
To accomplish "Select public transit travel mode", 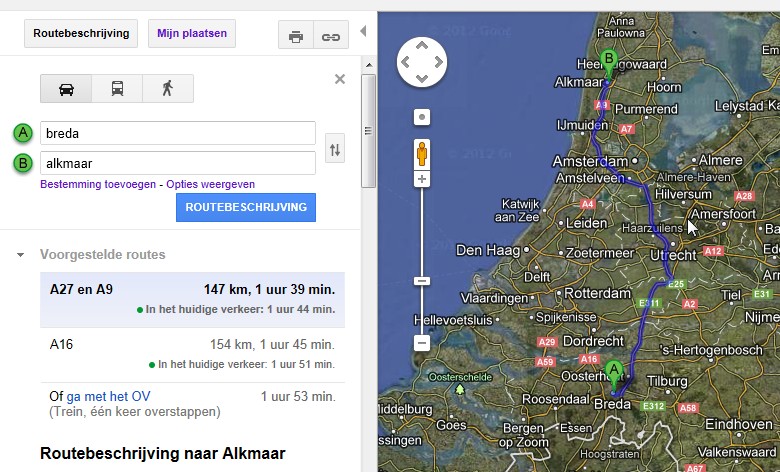I will (x=117, y=89).
